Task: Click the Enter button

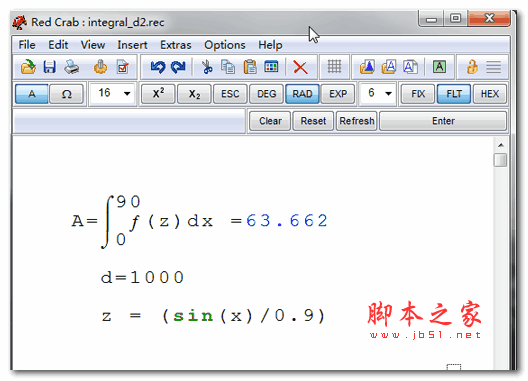Action: coord(443,121)
